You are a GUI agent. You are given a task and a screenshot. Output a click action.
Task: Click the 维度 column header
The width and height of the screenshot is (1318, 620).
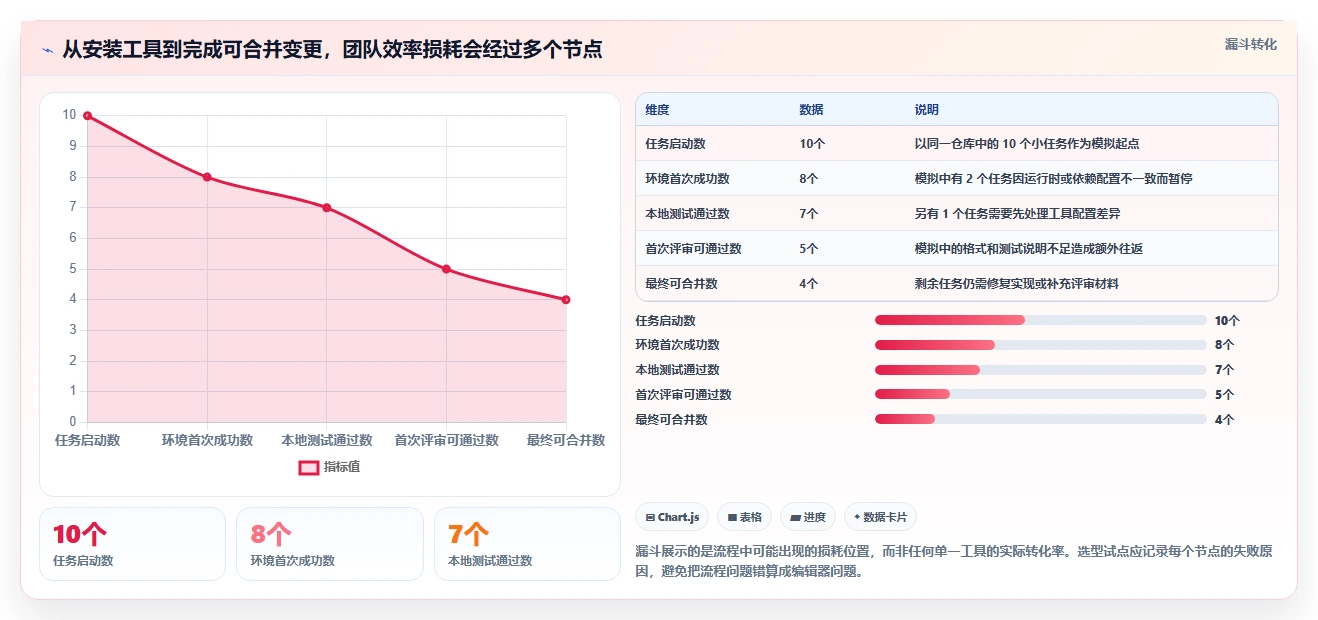(x=658, y=110)
